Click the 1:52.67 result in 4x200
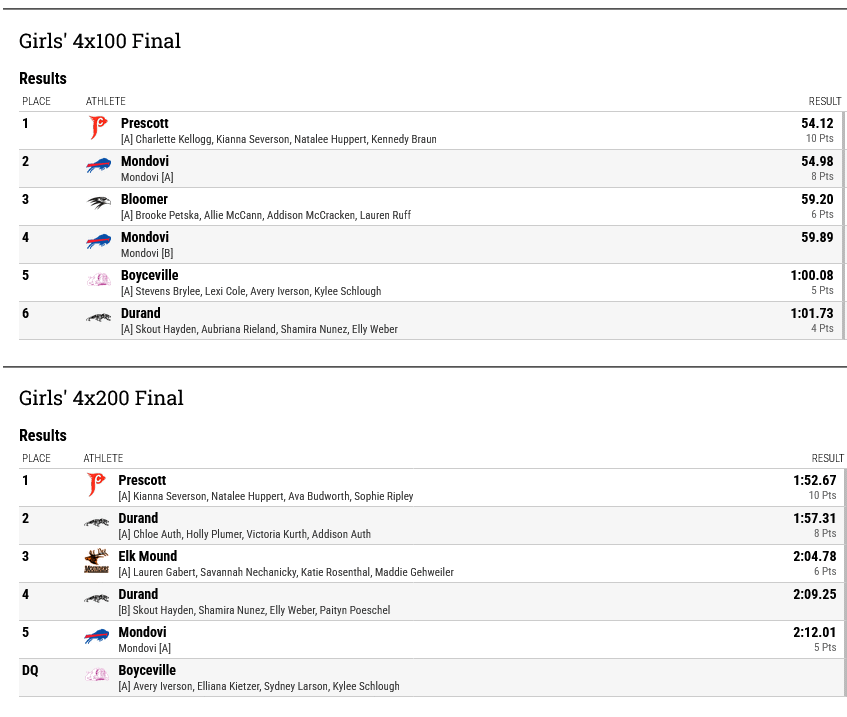This screenshot has width=847, height=717. 815,480
